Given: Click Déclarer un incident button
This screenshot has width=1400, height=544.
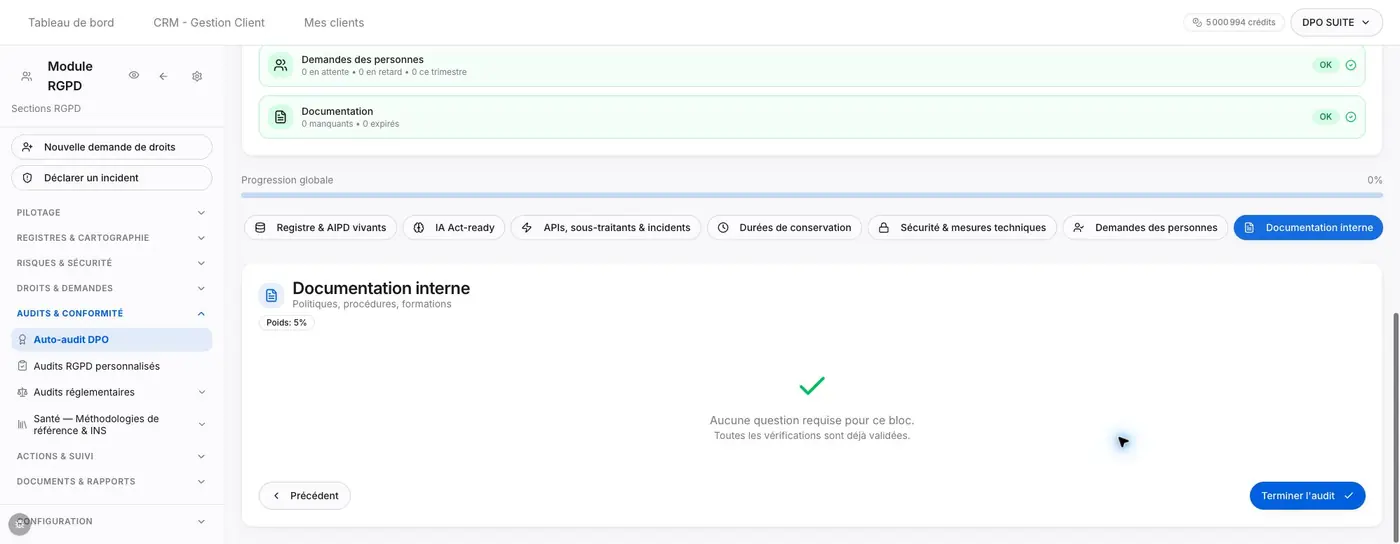Looking at the screenshot, I should pos(112,178).
